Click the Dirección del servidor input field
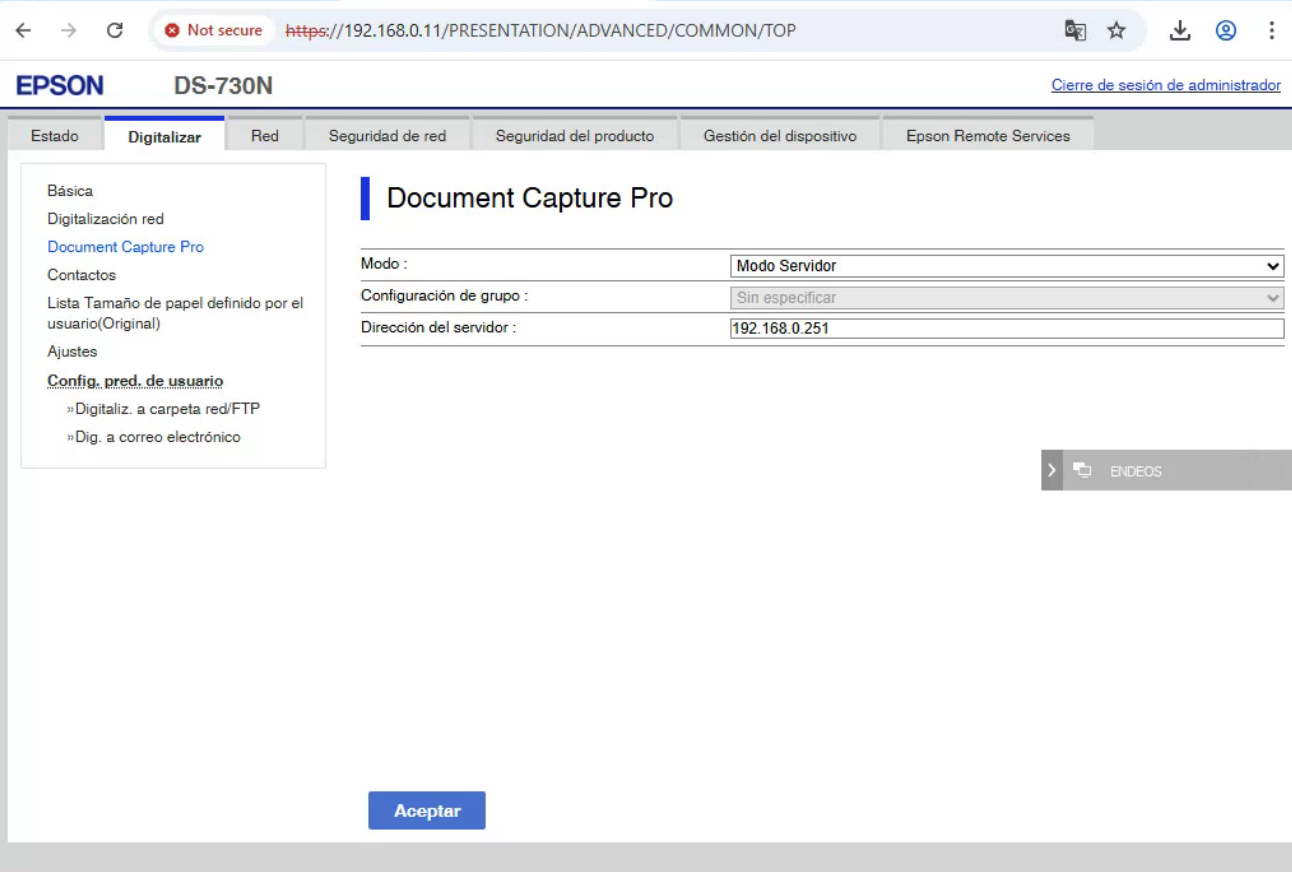Screen dimensions: 1292x872 [1007, 329]
